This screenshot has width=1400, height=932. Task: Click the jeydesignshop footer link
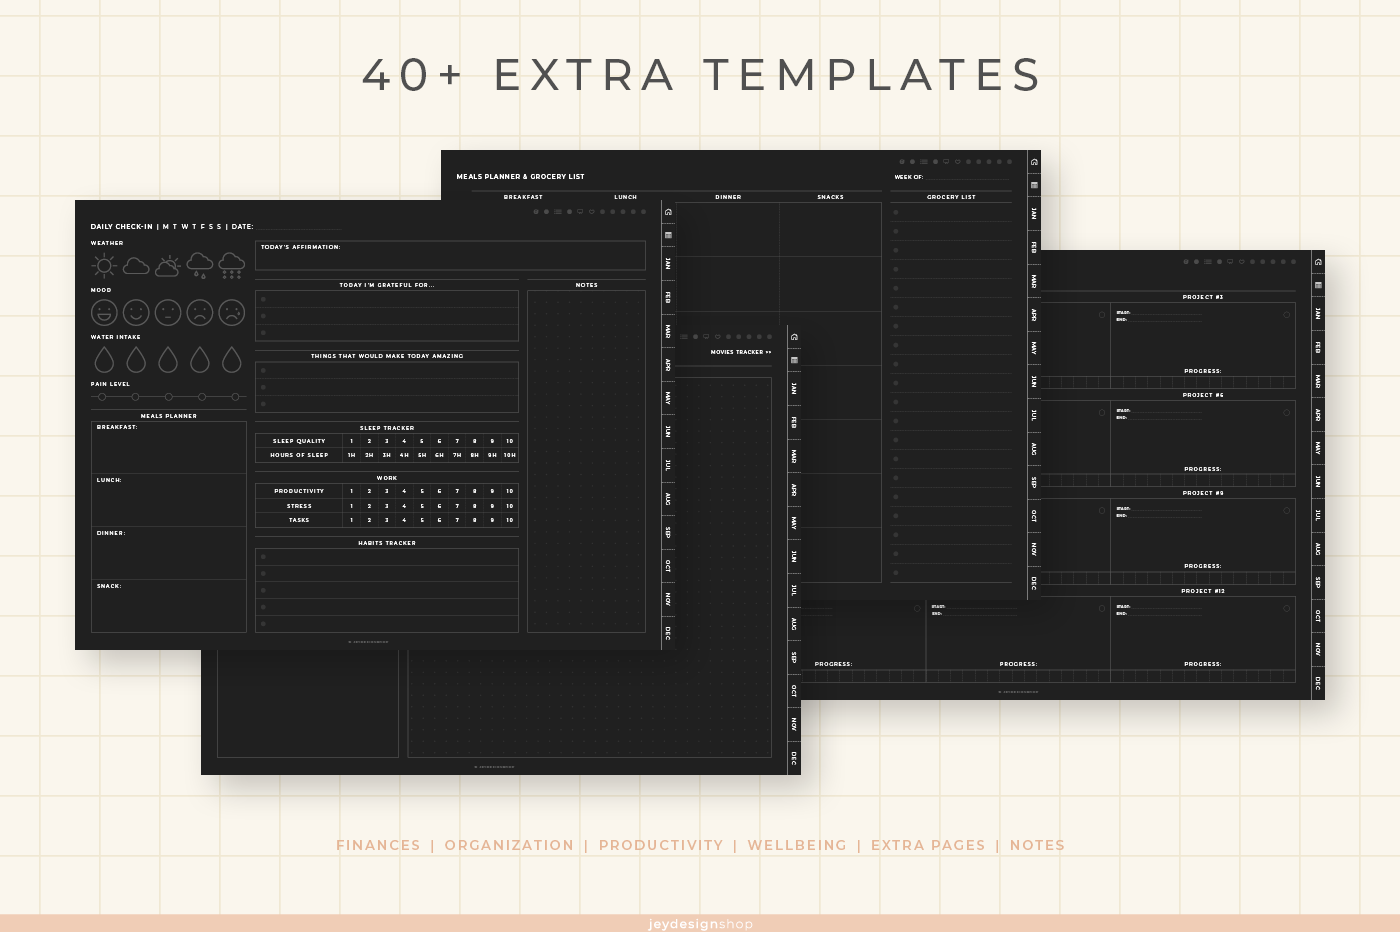tap(700, 924)
